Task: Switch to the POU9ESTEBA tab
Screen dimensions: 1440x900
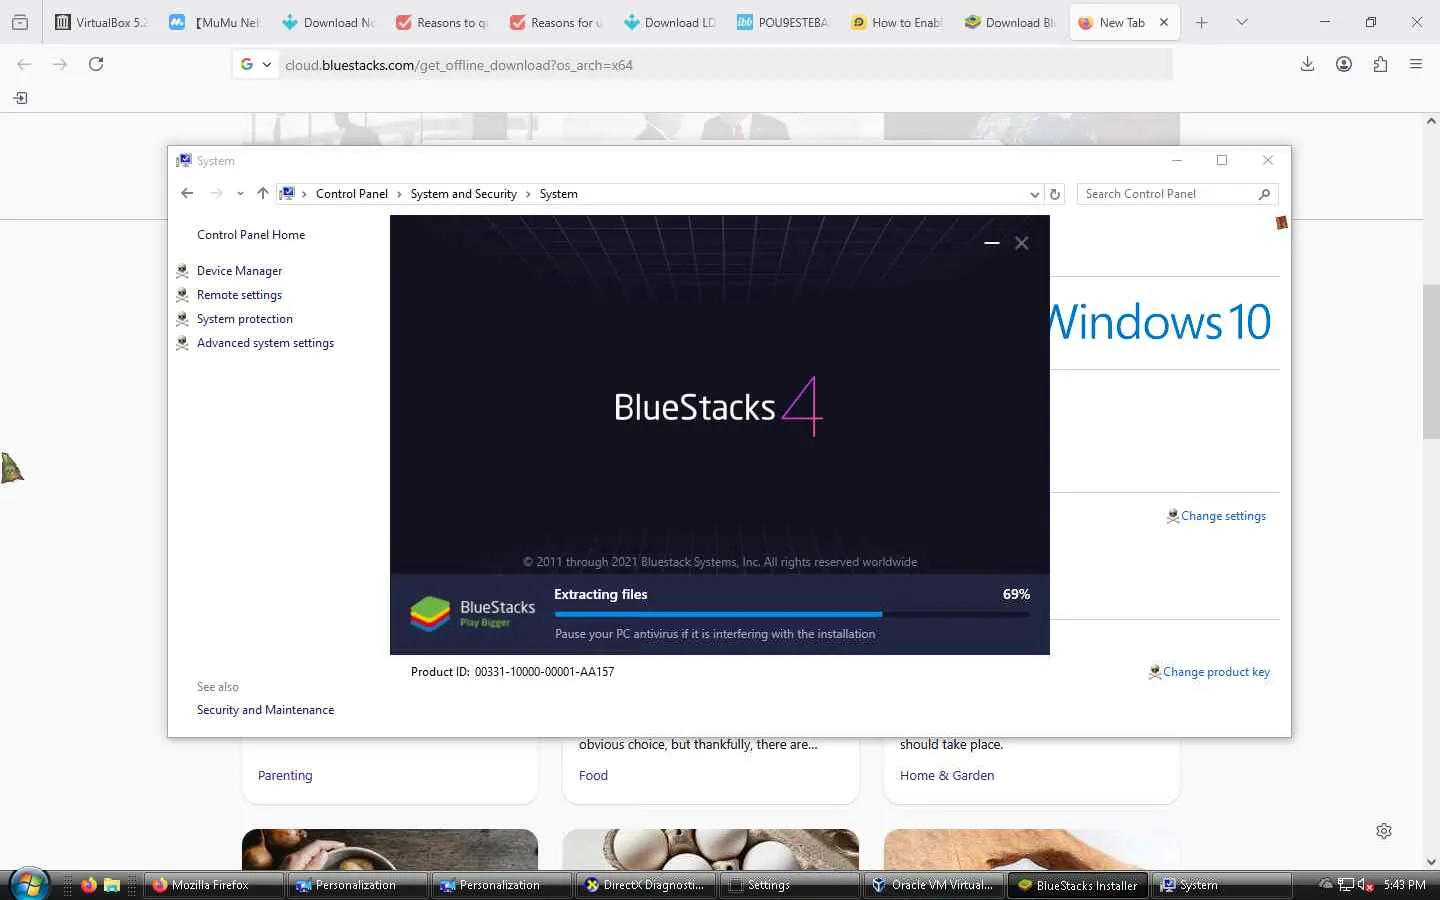Action: 783,22
